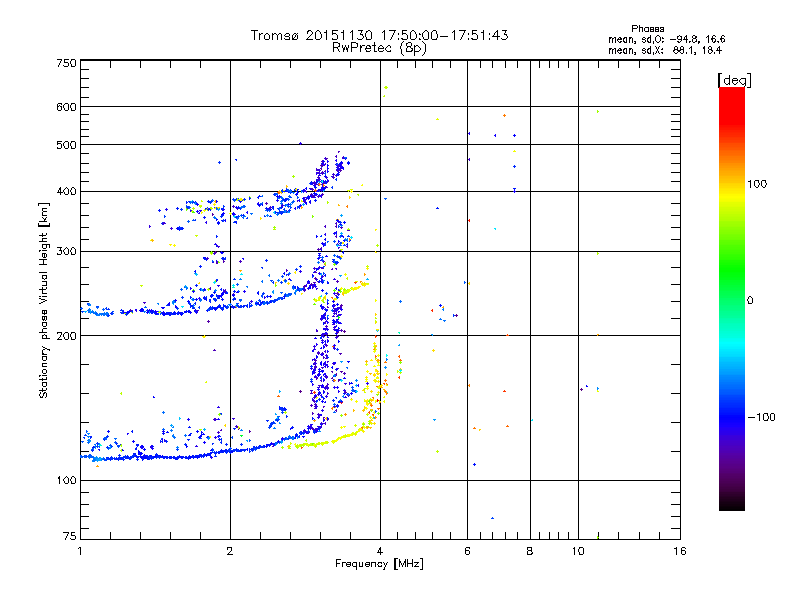The height and width of the screenshot is (600, 800).
Task: Click the y-axis tick label '600'
Action: click(66, 107)
